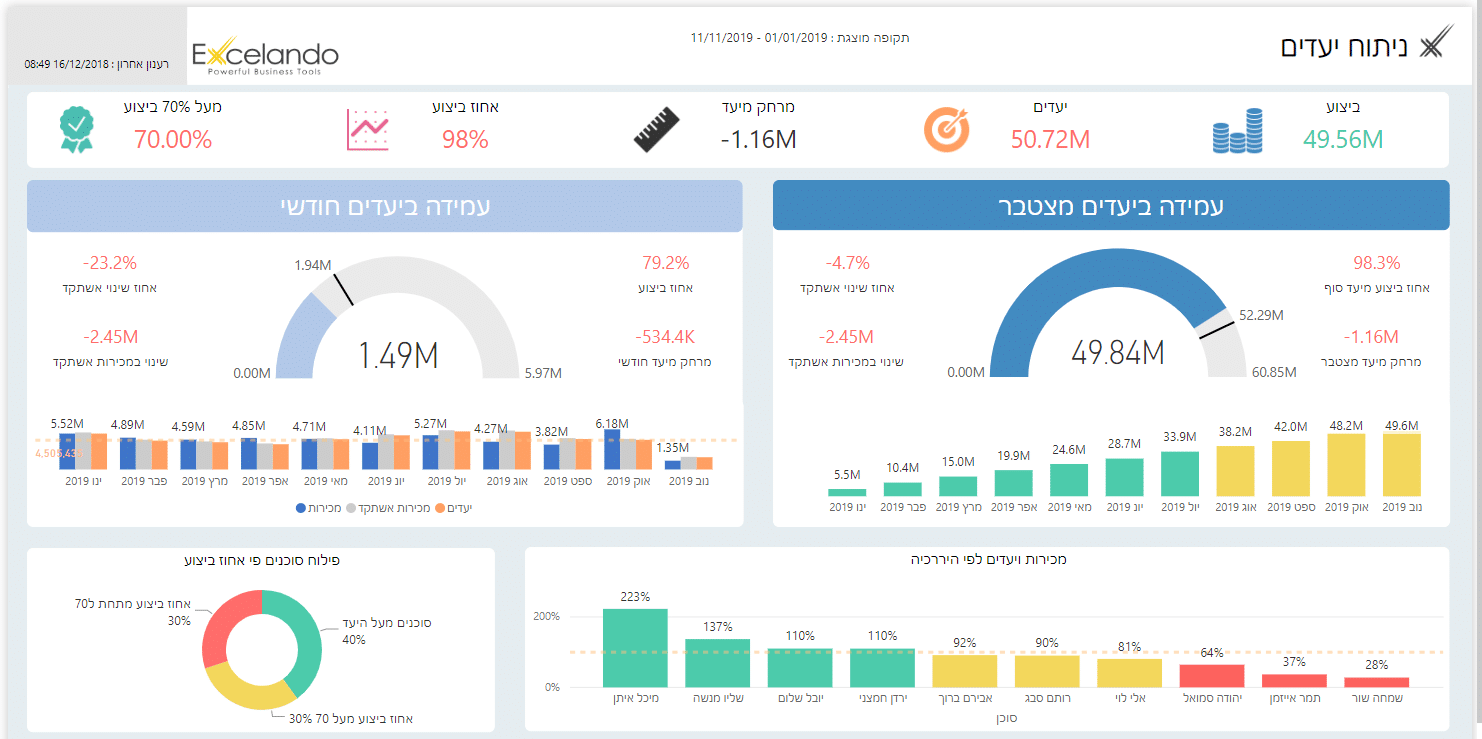This screenshot has width=1482, height=739.
Task: Click the crossed-lines logo next to ניתוח יעדים
Action: [x=1434, y=45]
